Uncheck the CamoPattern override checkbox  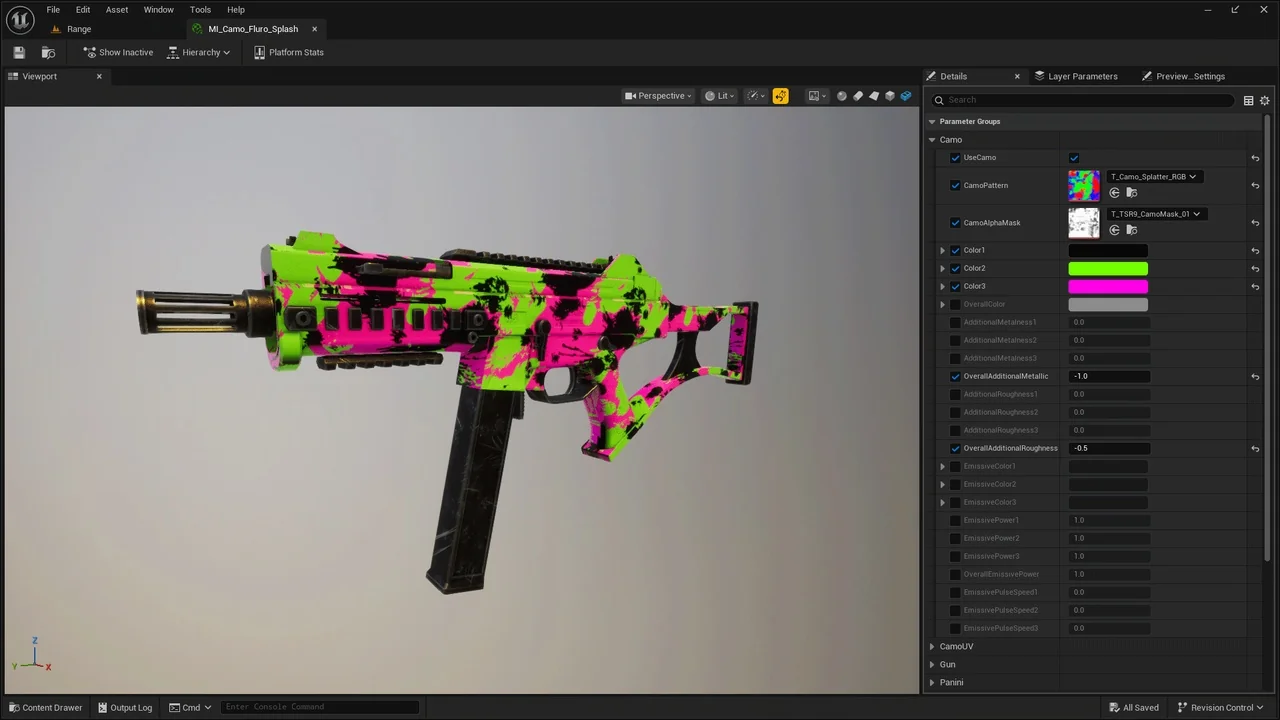pyautogui.click(x=955, y=186)
